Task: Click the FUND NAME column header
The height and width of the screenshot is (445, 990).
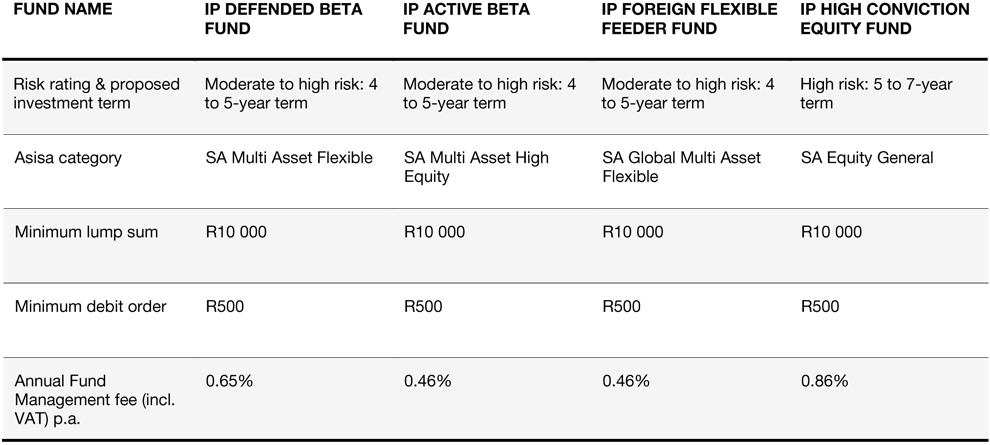Action: pyautogui.click(x=63, y=10)
